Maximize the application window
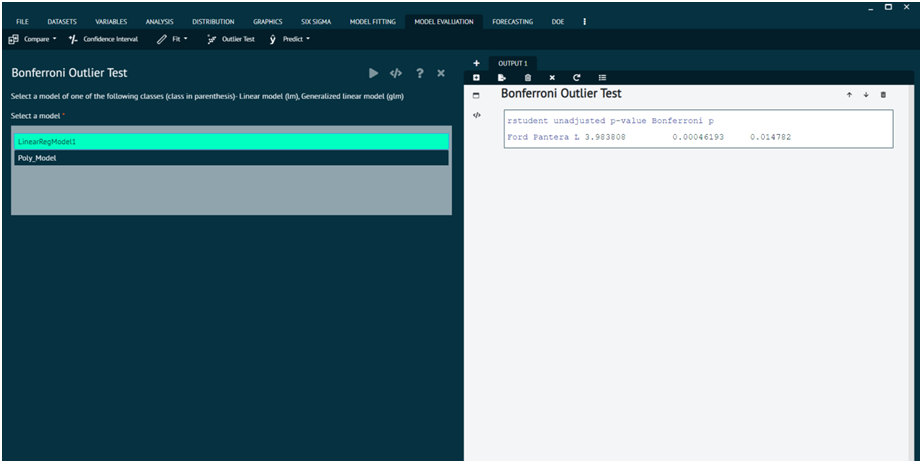Image resolution: width=922 pixels, height=463 pixels. click(888, 7)
